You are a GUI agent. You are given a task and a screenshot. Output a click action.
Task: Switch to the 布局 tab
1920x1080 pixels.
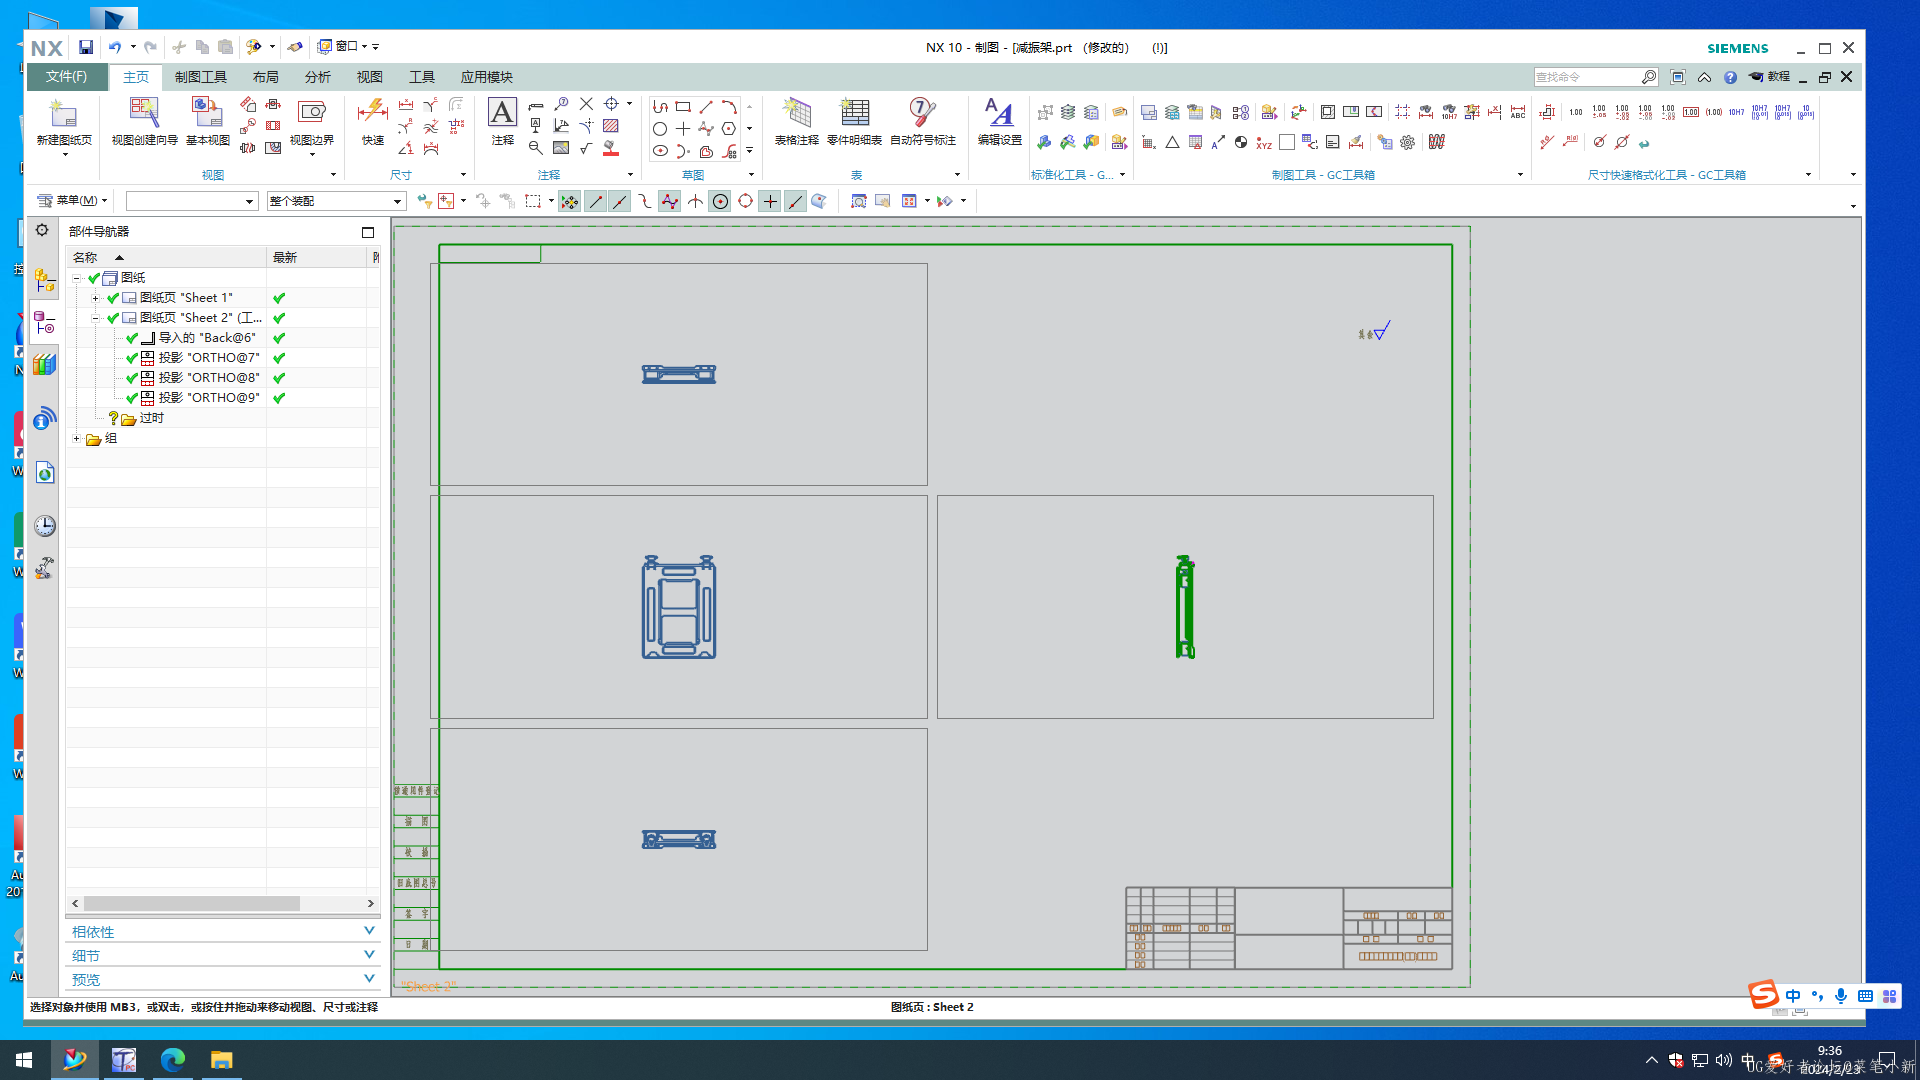click(266, 77)
